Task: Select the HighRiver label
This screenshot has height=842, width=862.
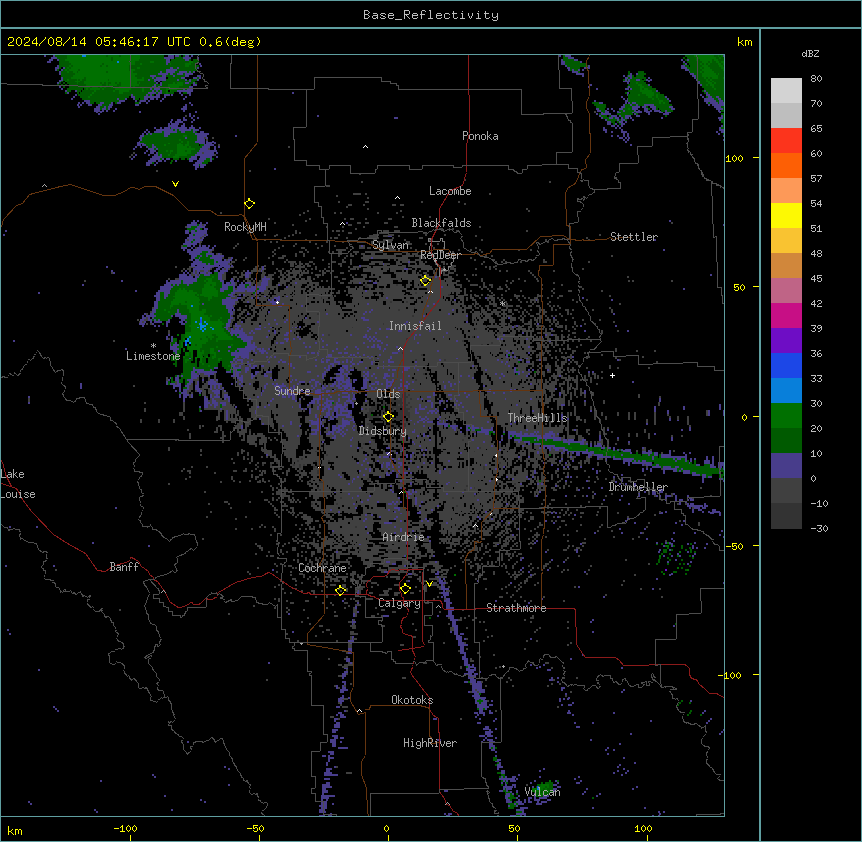Action: (430, 743)
